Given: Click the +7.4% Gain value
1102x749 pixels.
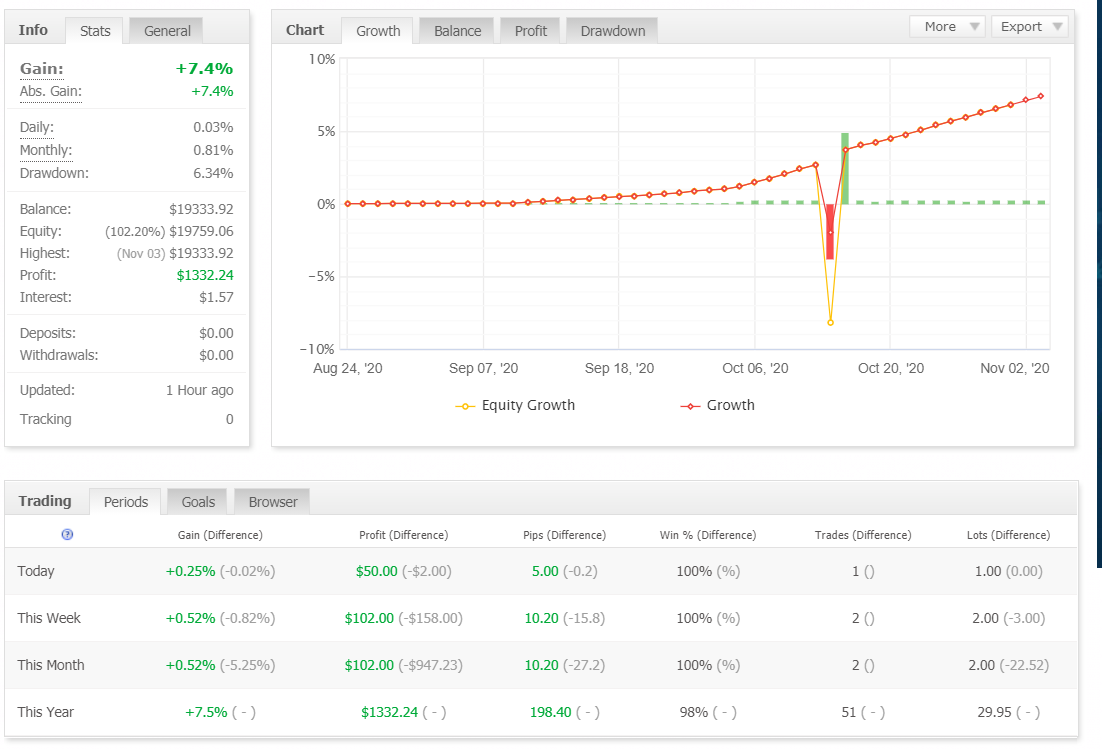Looking at the screenshot, I should pos(204,68).
